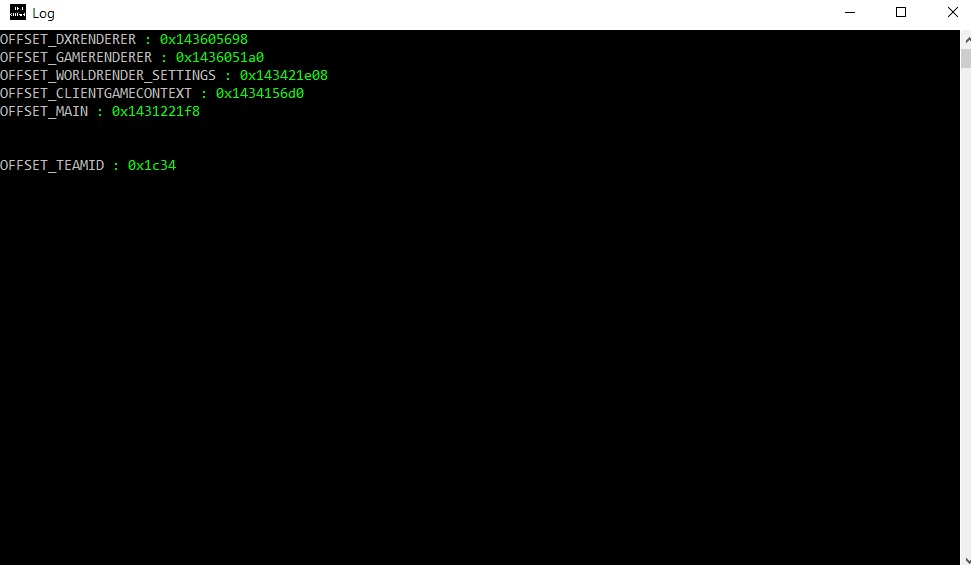Viewport: 971px width, 565px height.
Task: Click the OFFSET_MAIN label
Action: tap(44, 111)
